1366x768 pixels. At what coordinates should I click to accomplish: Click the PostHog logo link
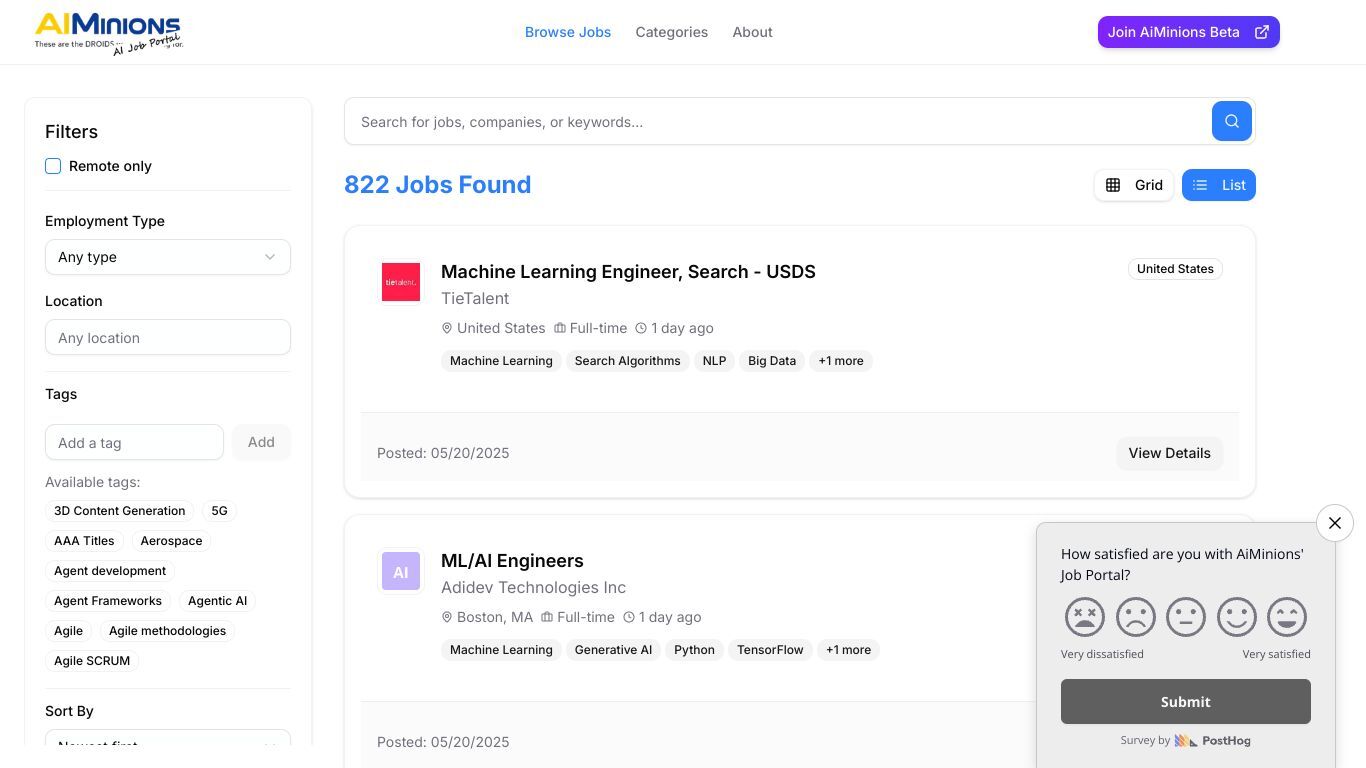[1212, 741]
